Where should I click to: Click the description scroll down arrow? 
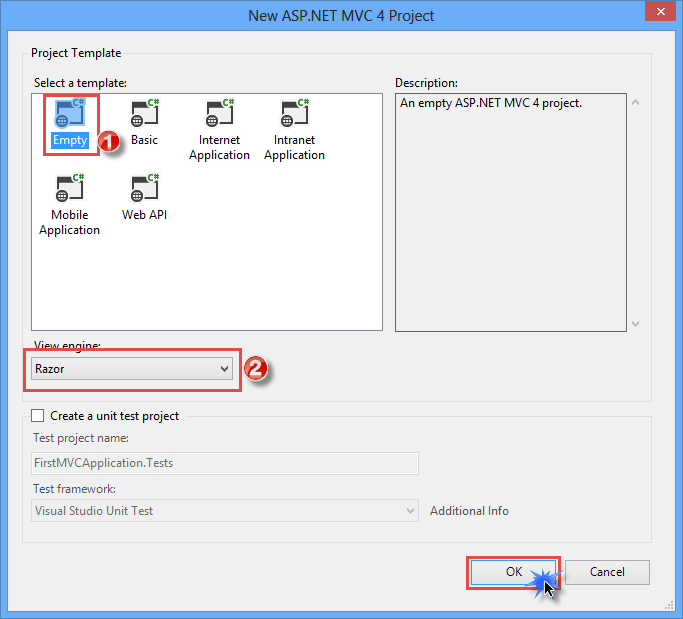pos(636,324)
